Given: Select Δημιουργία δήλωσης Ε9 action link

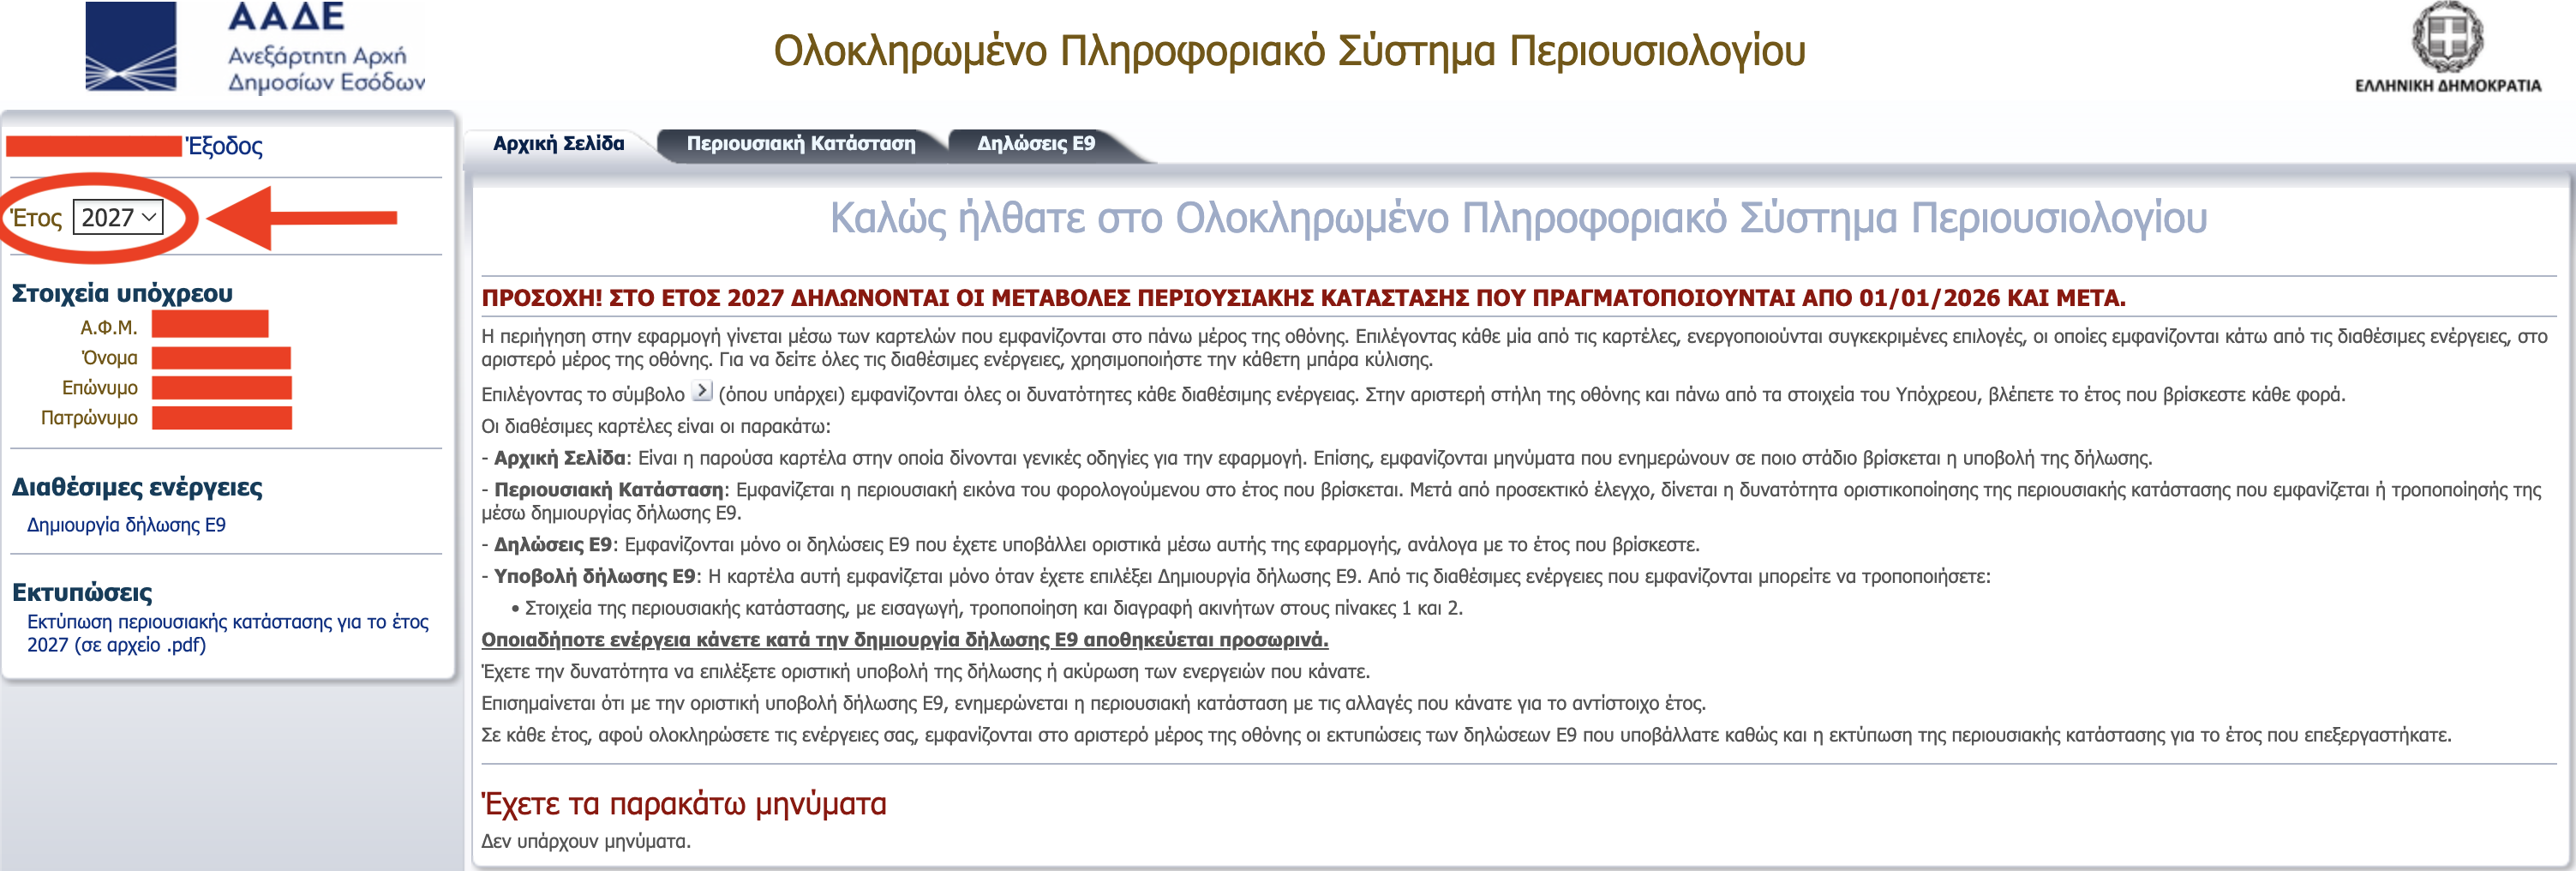Looking at the screenshot, I should click(x=126, y=525).
